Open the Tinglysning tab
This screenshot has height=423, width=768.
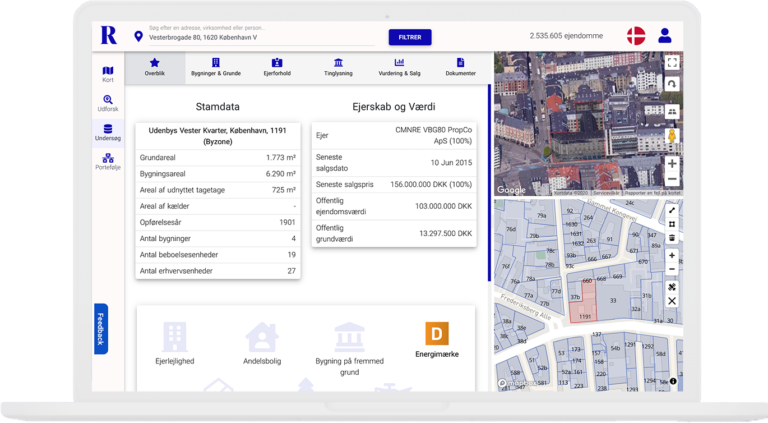[336, 67]
